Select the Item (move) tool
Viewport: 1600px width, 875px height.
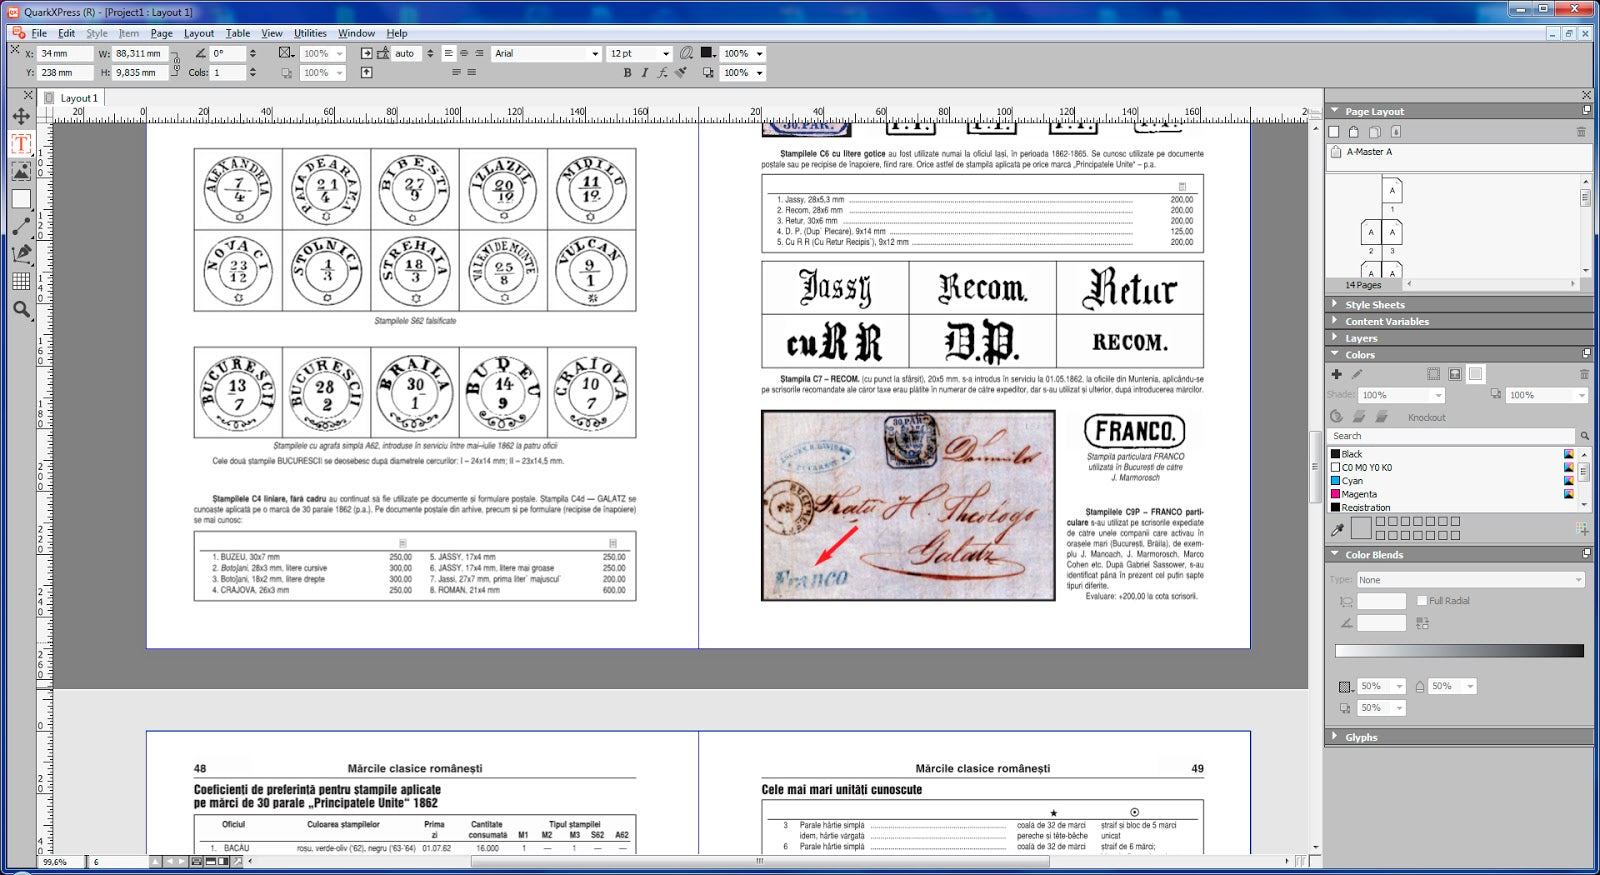click(x=21, y=117)
